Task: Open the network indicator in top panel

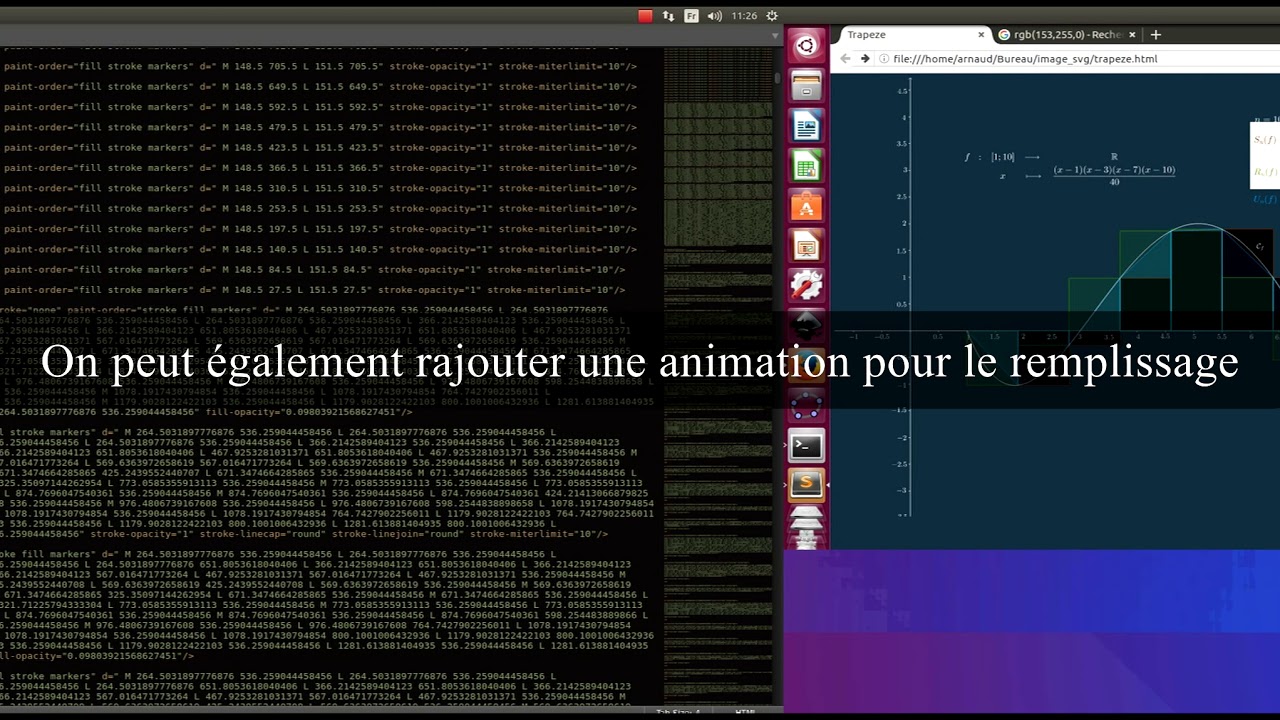Action: pos(668,16)
